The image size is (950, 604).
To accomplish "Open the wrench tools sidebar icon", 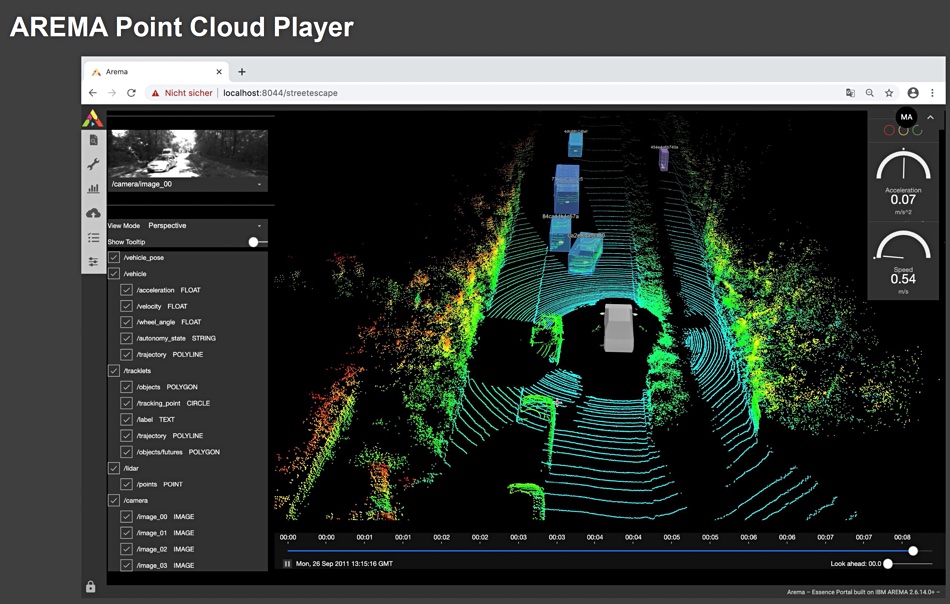I will (93, 164).
